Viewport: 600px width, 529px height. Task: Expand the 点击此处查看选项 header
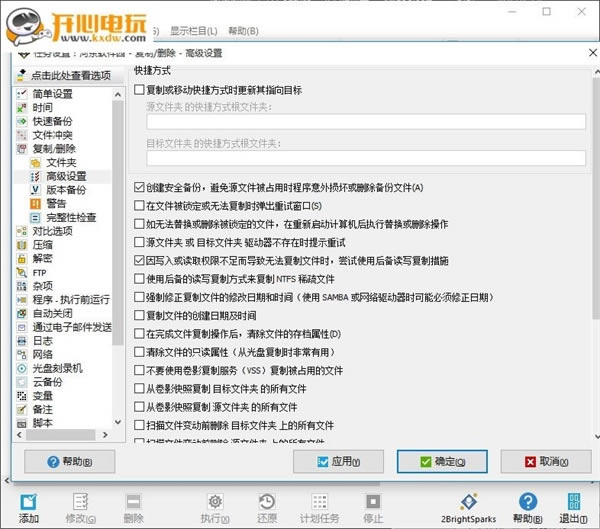(68, 76)
